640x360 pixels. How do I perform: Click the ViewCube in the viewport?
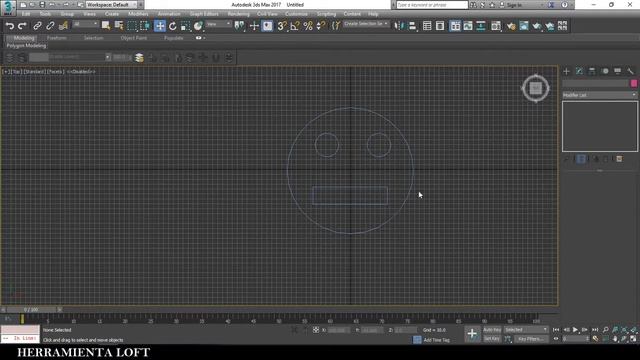pos(536,88)
